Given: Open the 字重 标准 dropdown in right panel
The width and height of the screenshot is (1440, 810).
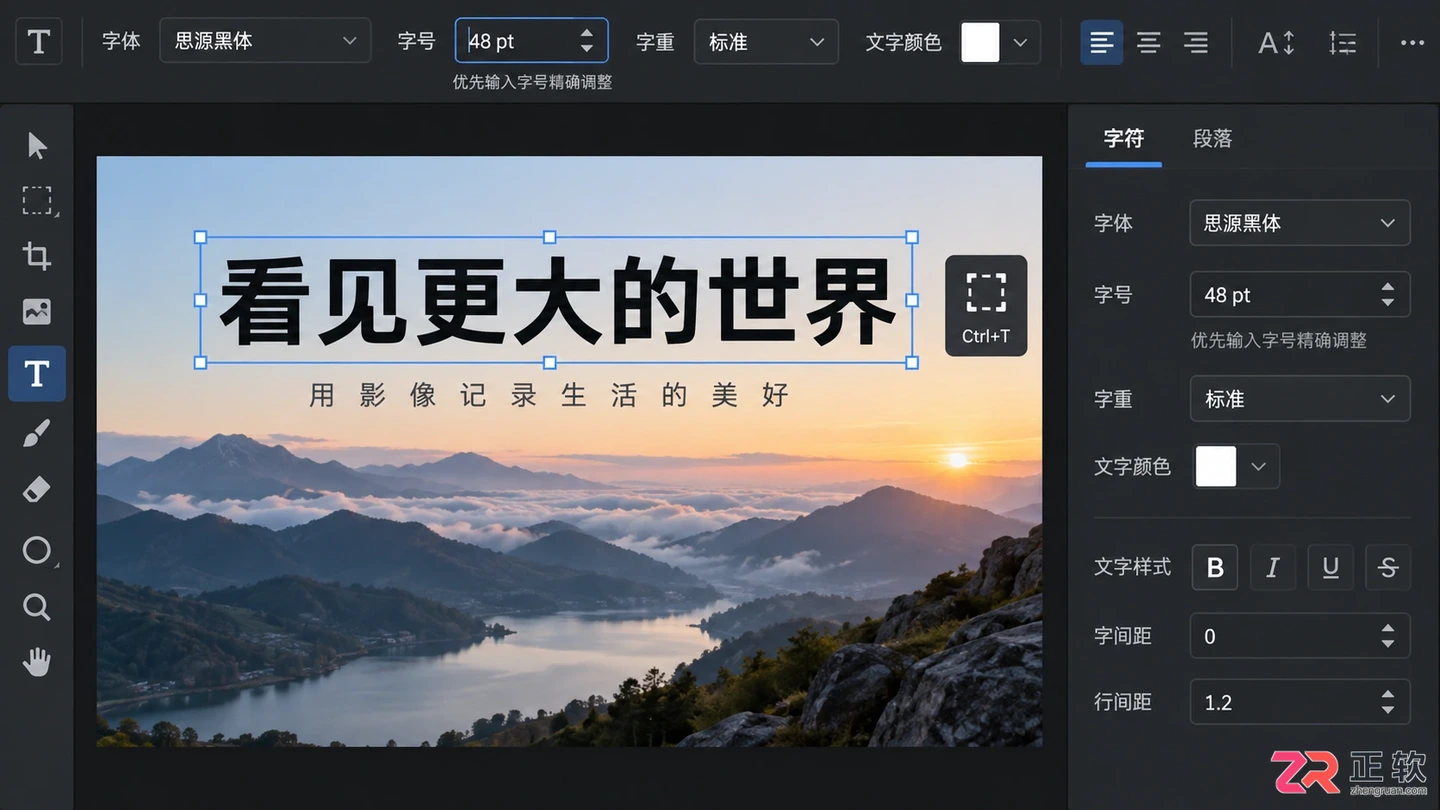Looking at the screenshot, I should [1300, 398].
